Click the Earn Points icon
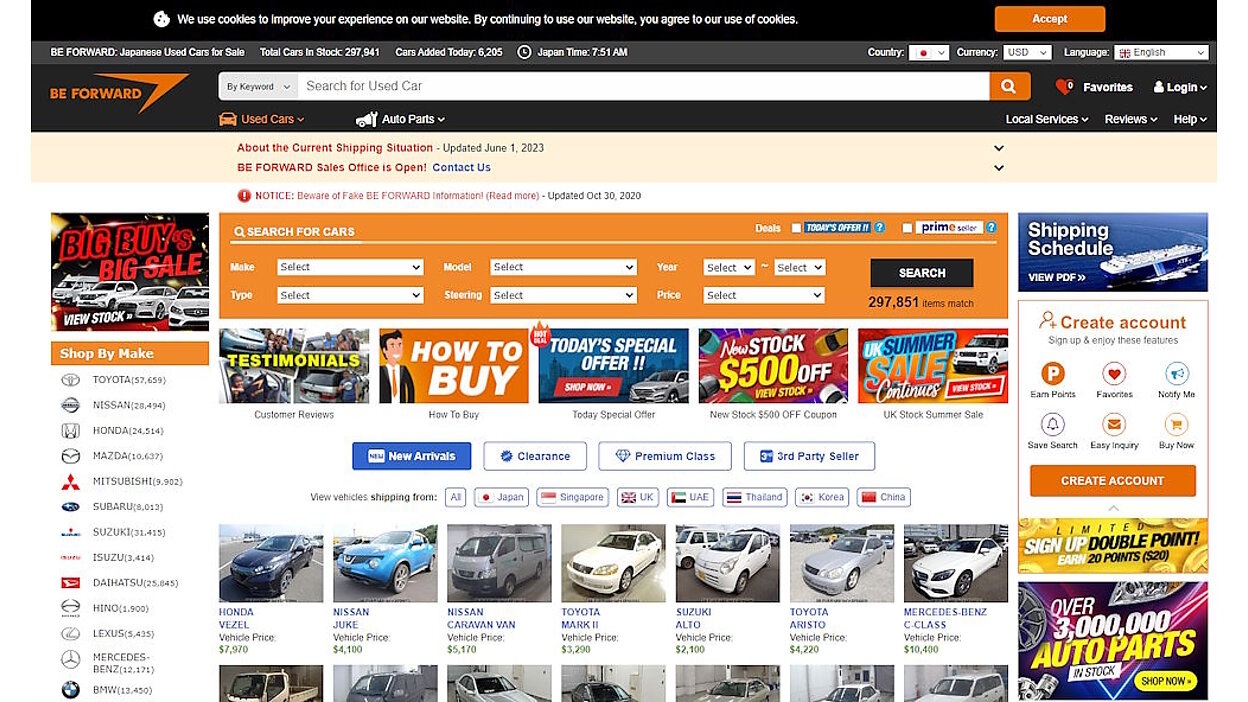The width and height of the screenshot is (1248, 702). (1053, 374)
